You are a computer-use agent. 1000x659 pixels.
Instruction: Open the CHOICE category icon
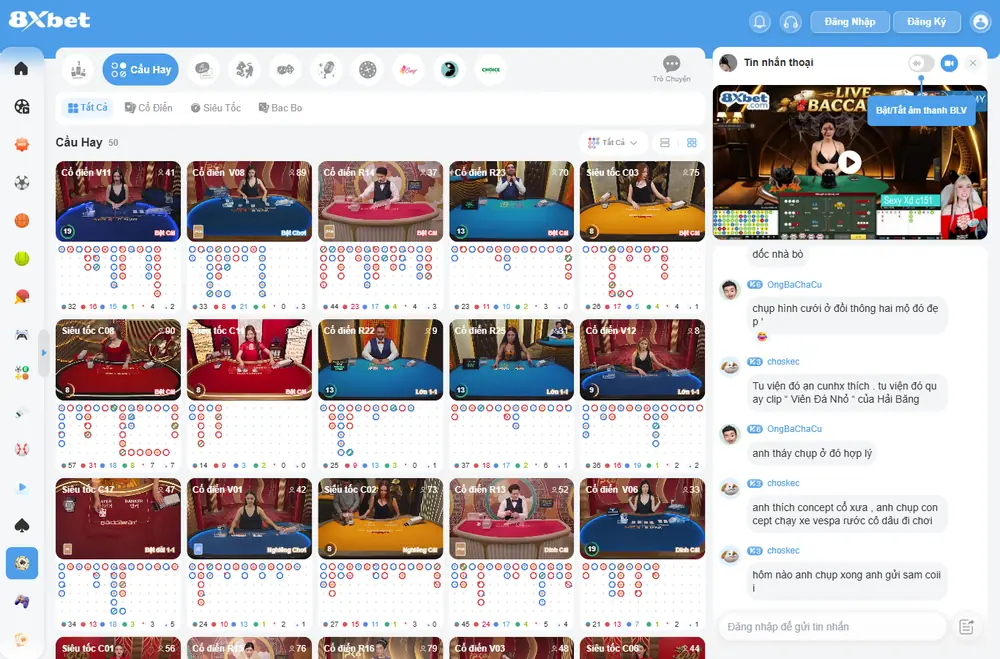(x=491, y=70)
